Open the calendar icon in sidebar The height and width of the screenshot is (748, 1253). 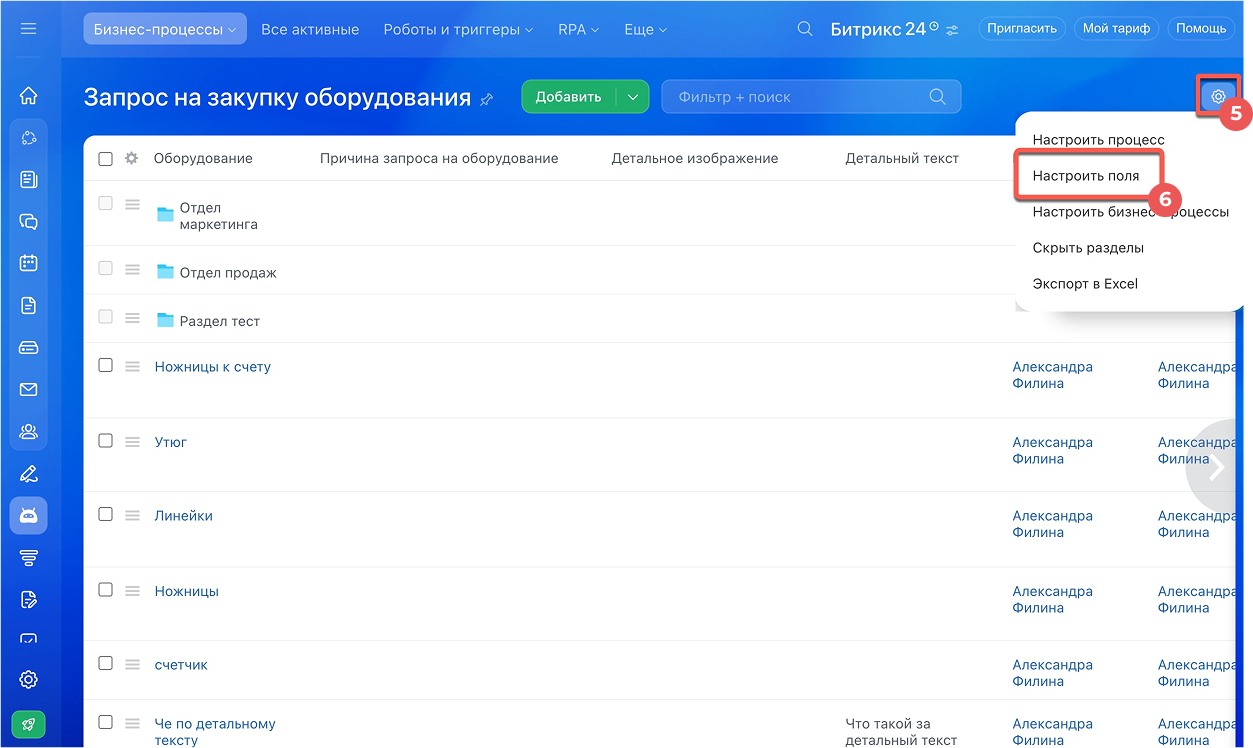tap(28, 264)
